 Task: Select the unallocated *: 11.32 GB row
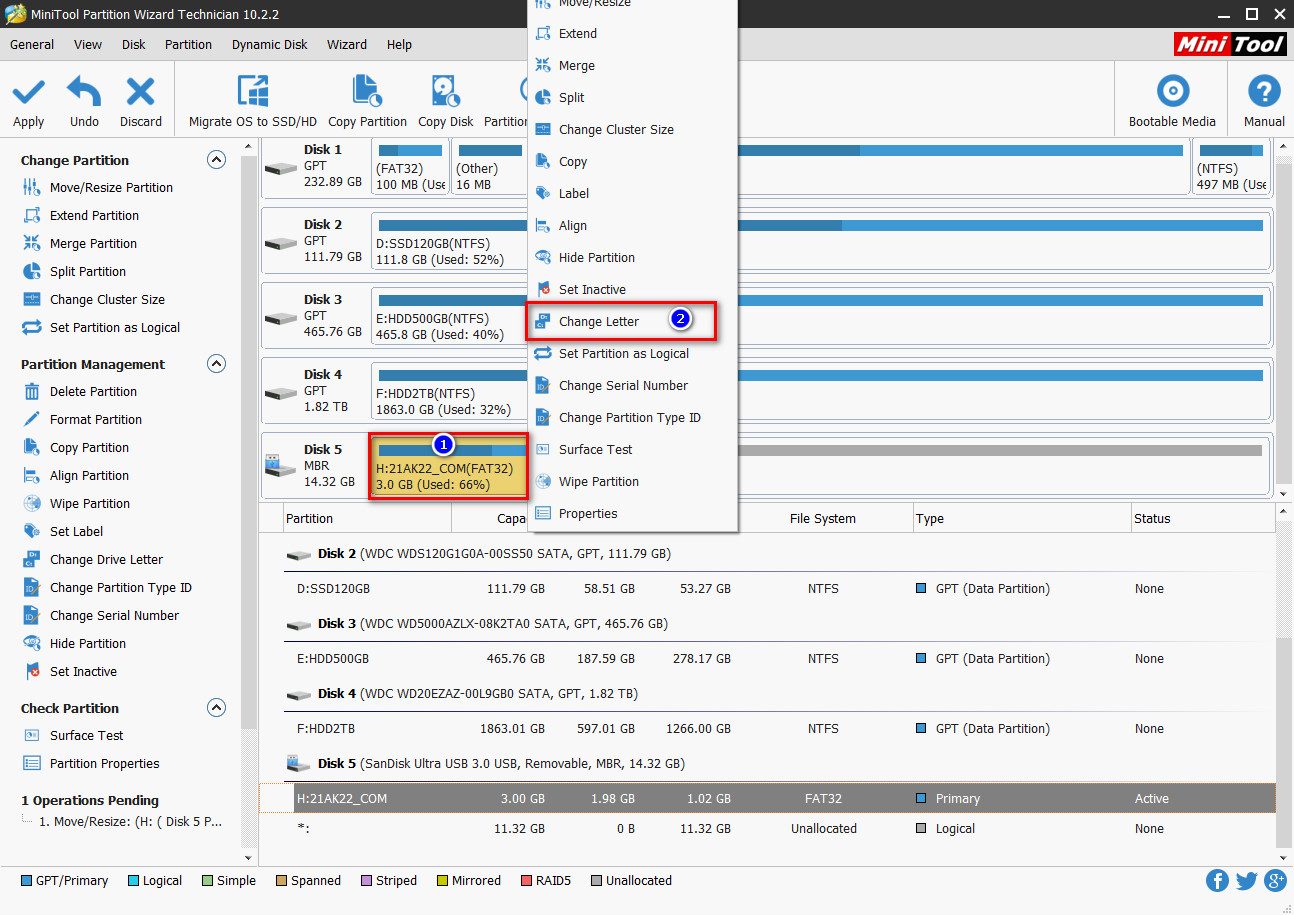pyautogui.click(x=767, y=829)
